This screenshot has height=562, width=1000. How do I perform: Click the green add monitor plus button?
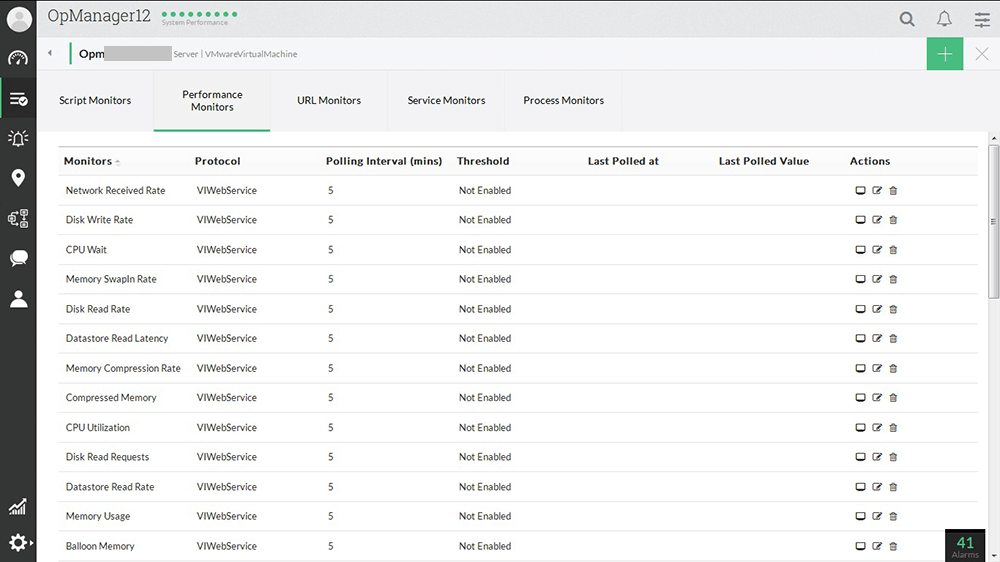(x=944, y=54)
